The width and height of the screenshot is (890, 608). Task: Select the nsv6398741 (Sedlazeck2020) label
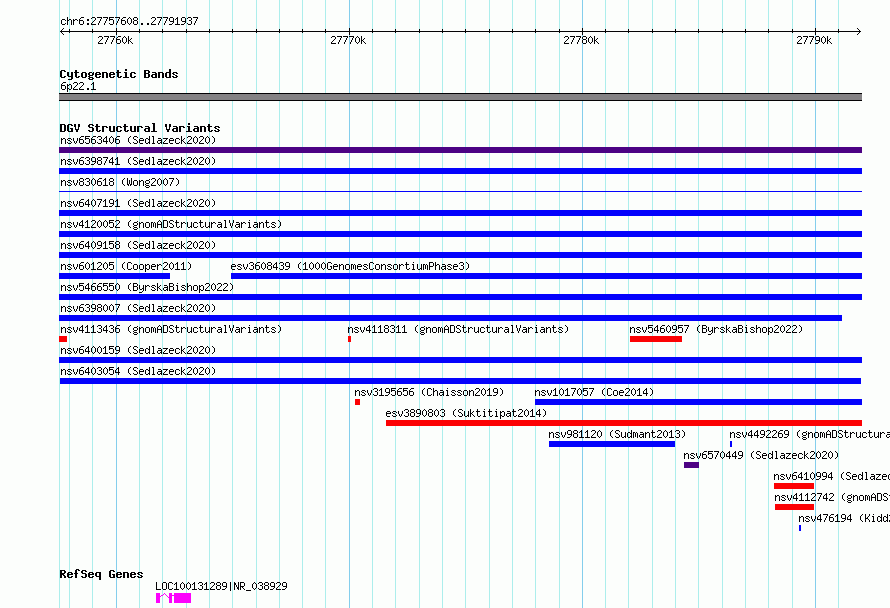(138, 161)
